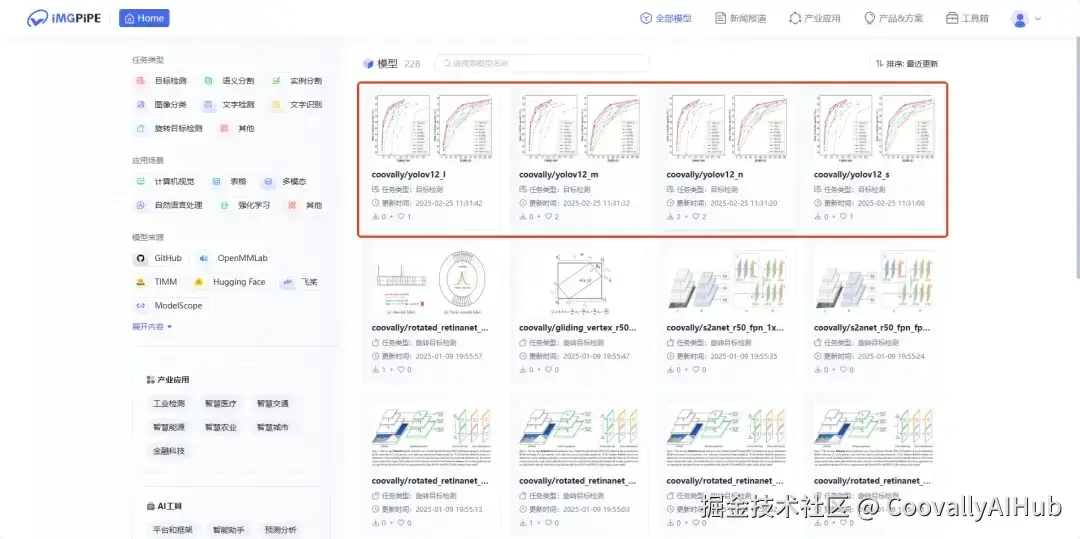Click the like heart icon on yolov12_l card
The height and width of the screenshot is (539, 1080).
tap(401, 216)
